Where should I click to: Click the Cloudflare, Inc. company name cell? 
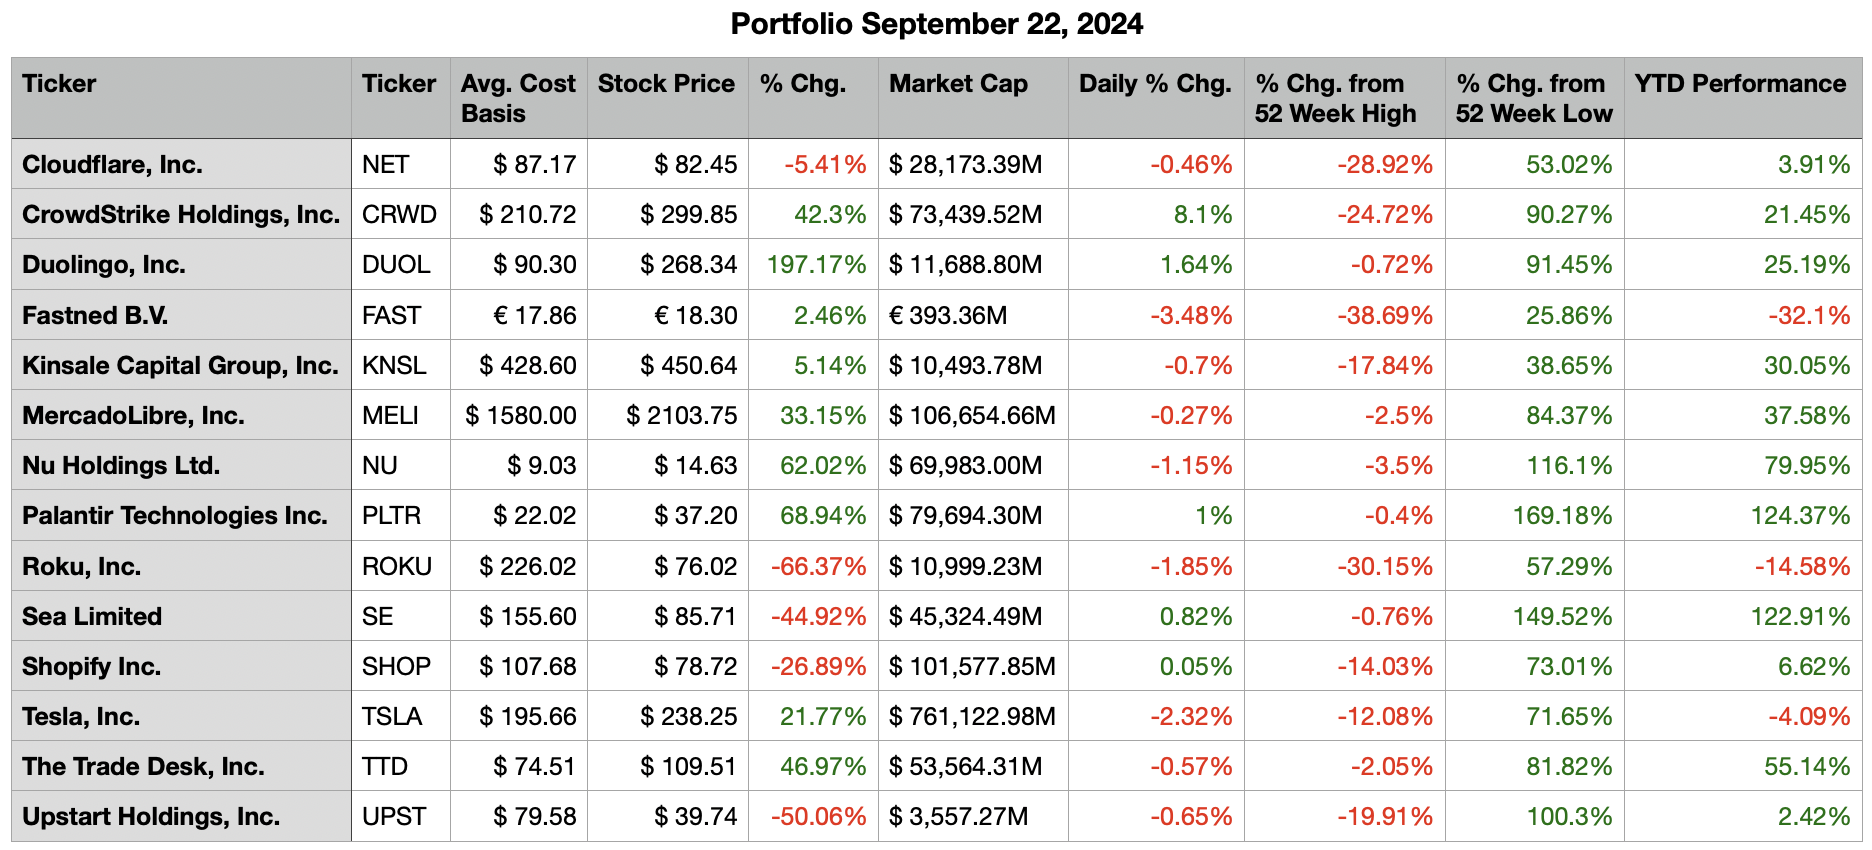point(112,165)
